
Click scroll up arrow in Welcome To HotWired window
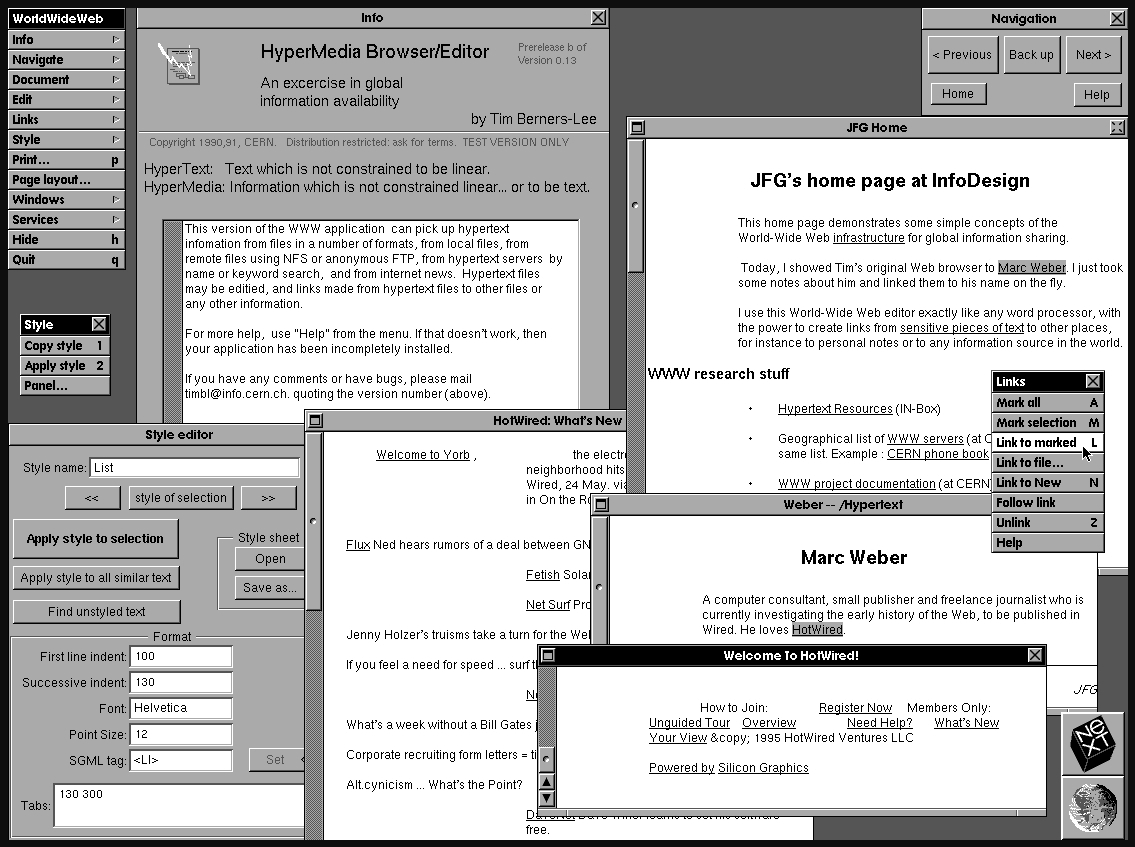(547, 781)
